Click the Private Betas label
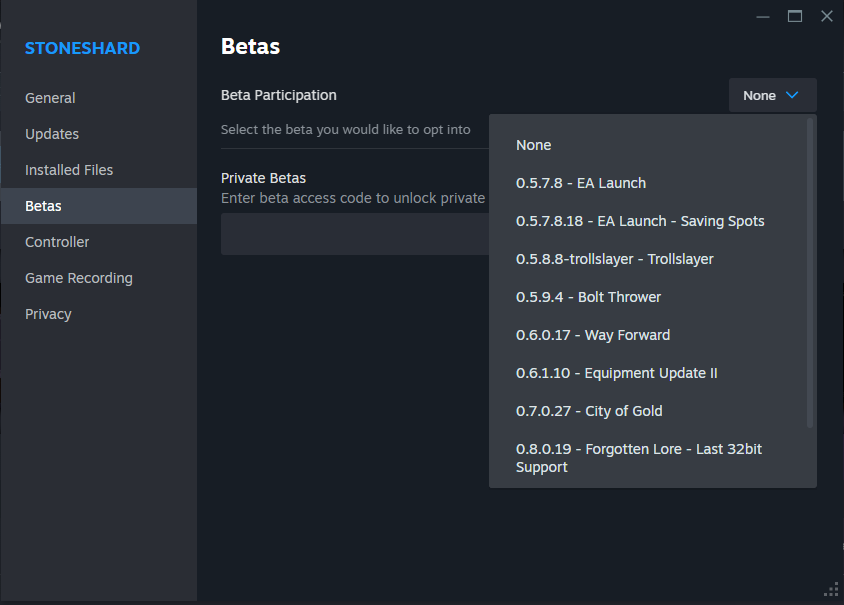 pos(263,178)
